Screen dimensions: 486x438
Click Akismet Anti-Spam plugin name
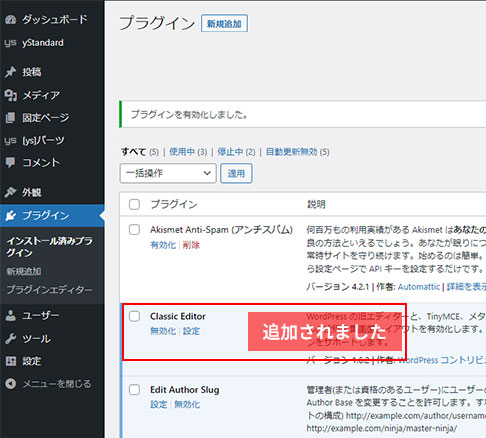221,230
